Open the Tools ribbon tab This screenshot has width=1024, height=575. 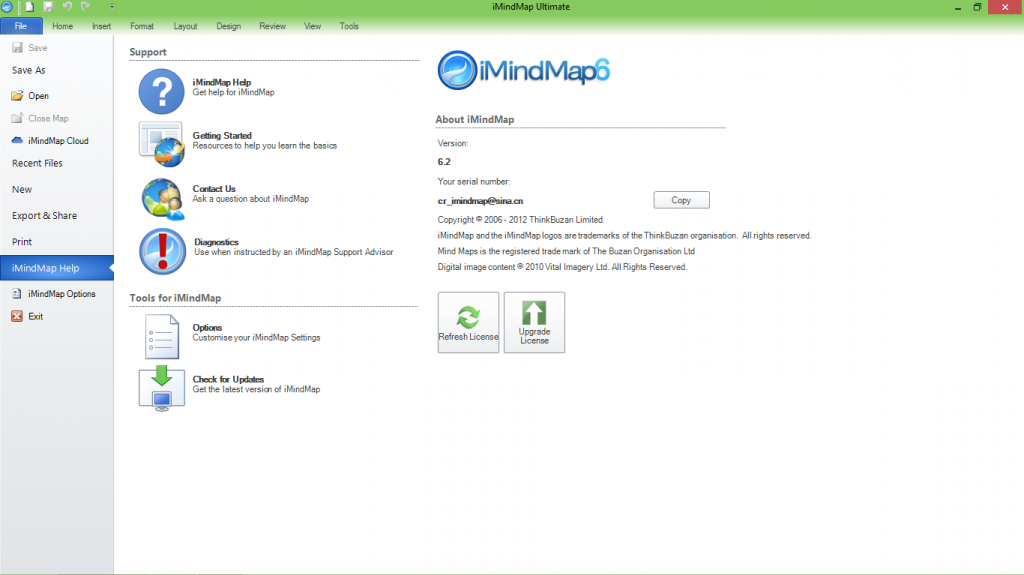tap(349, 26)
